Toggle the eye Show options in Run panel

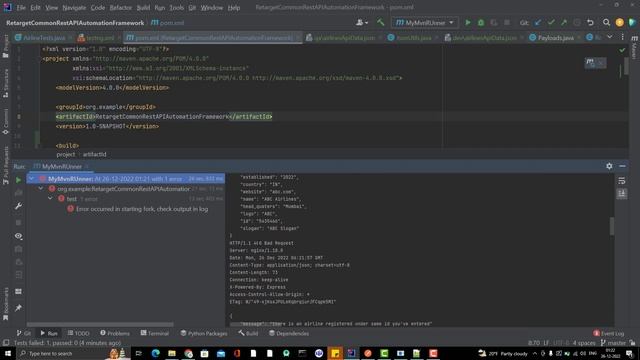[18, 236]
